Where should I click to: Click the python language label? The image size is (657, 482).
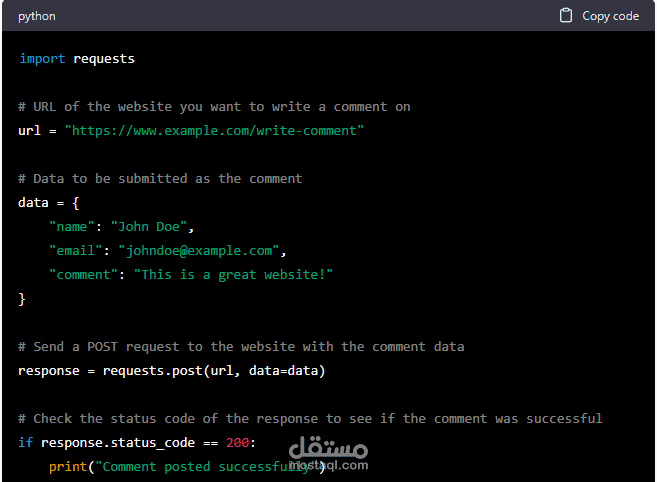tap(37, 16)
